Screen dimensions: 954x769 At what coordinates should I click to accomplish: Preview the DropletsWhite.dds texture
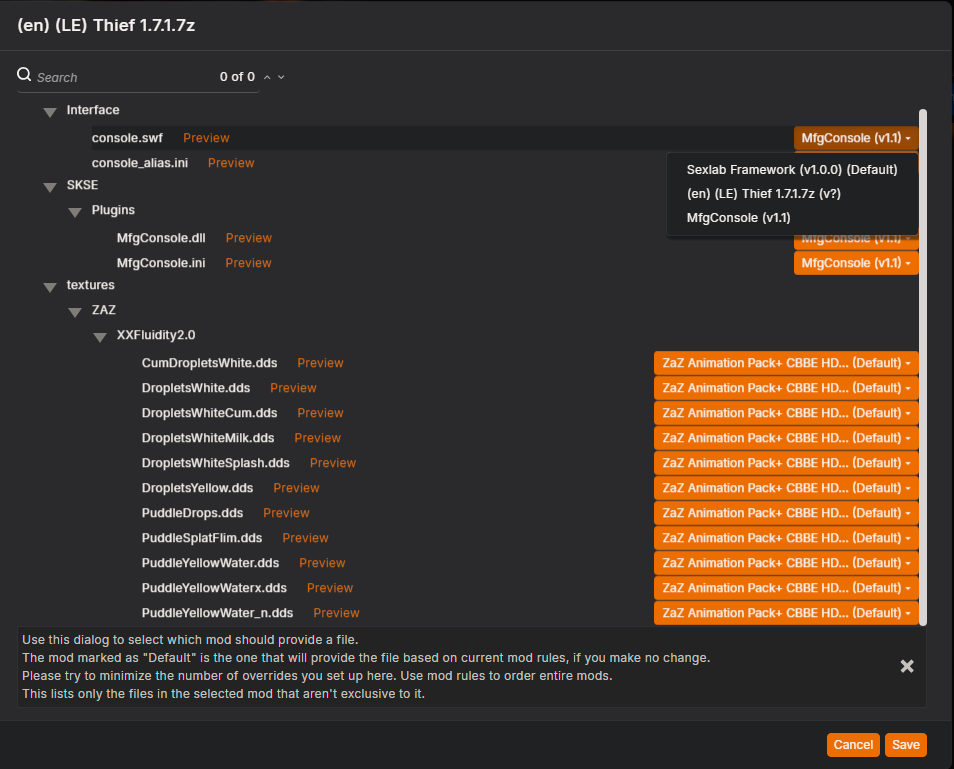[293, 388]
